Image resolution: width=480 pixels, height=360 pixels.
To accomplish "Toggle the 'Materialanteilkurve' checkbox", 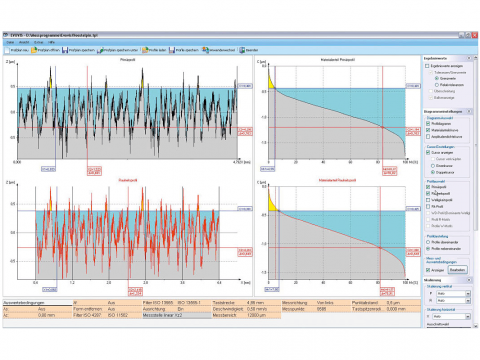I will [428, 130].
